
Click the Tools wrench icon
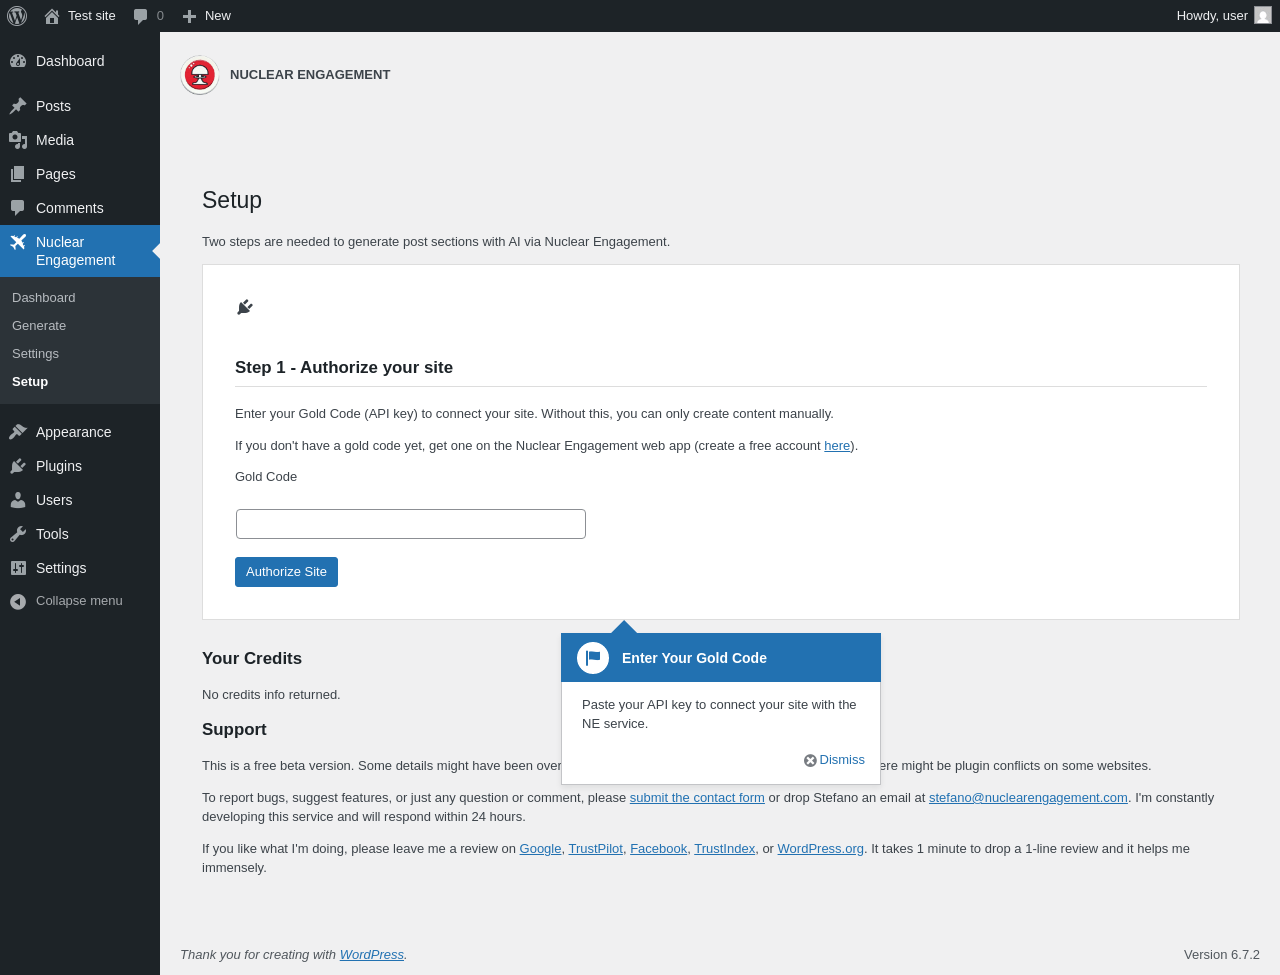click(18, 534)
